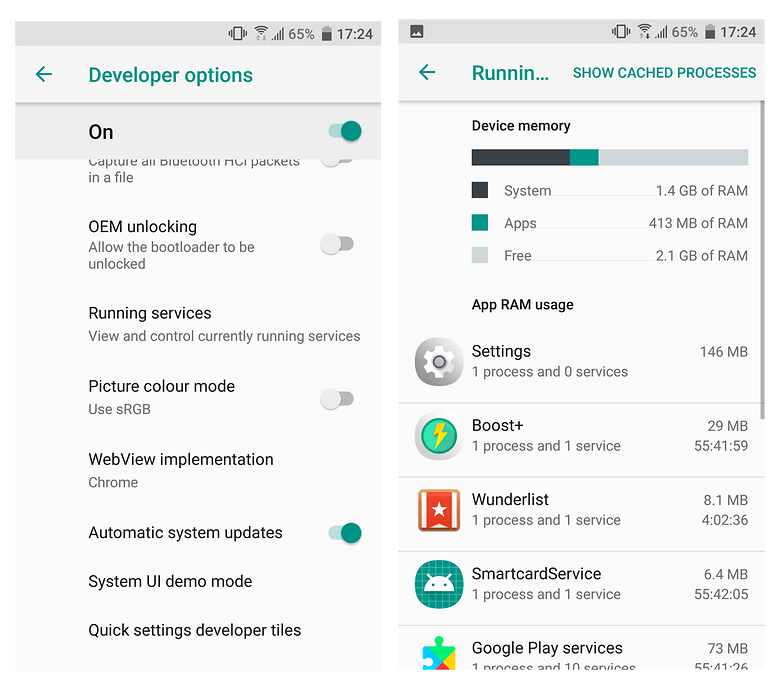The image size is (782, 681).
Task: Tap Wunderlist 8.1 MB value
Action: point(726,500)
